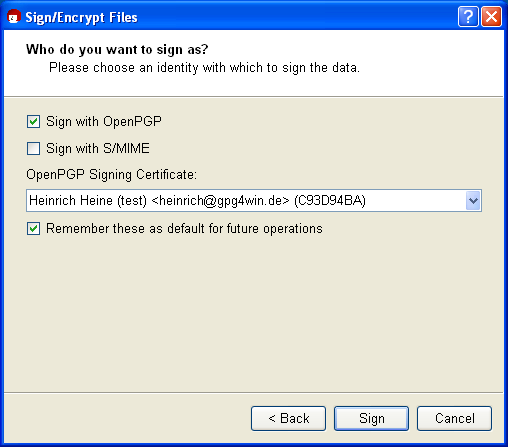
Task: Toggle Remember these as default checkbox
Action: (33, 229)
